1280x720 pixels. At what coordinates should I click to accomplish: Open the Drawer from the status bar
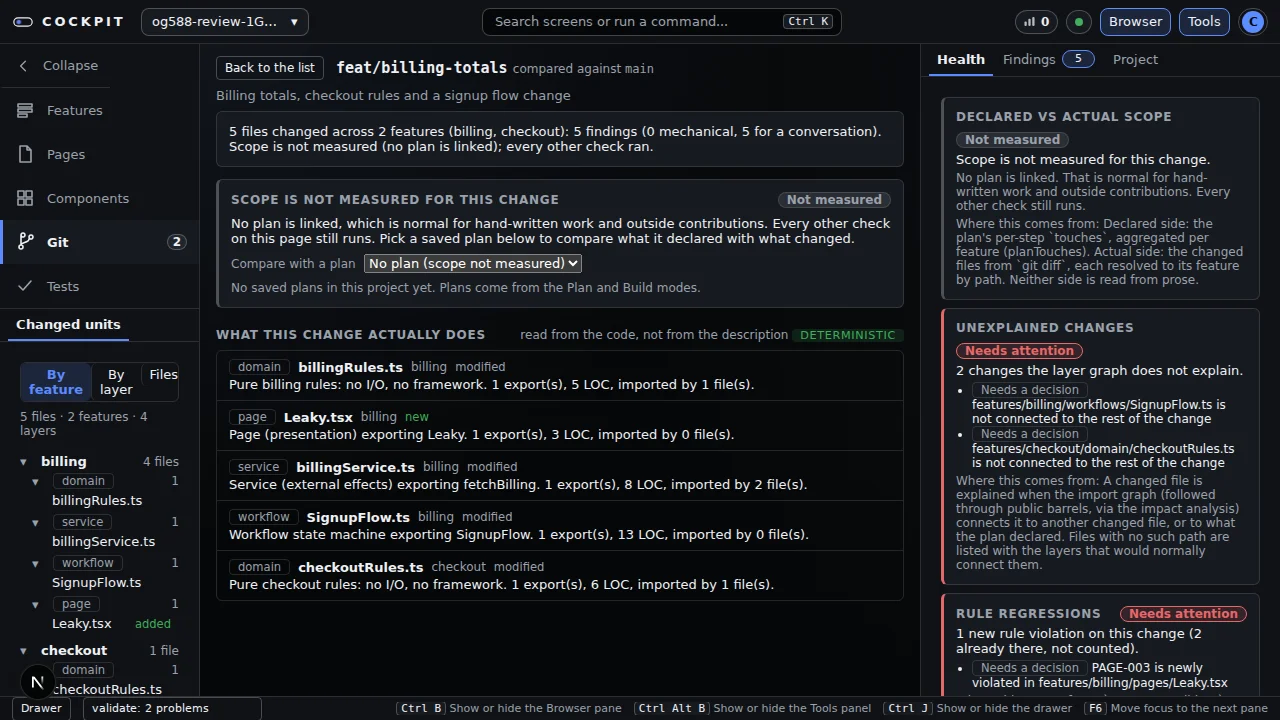coord(41,708)
